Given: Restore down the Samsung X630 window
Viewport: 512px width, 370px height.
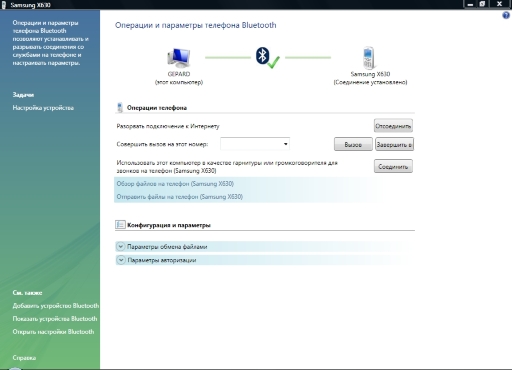Looking at the screenshot, I should tap(482, 4).
